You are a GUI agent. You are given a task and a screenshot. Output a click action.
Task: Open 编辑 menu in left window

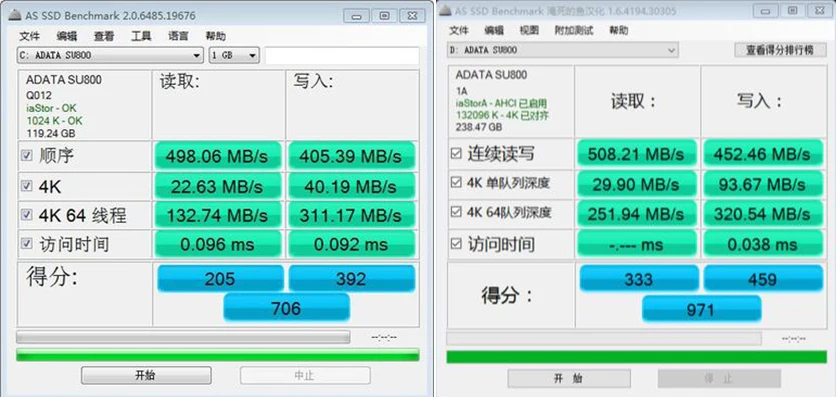click(67, 36)
